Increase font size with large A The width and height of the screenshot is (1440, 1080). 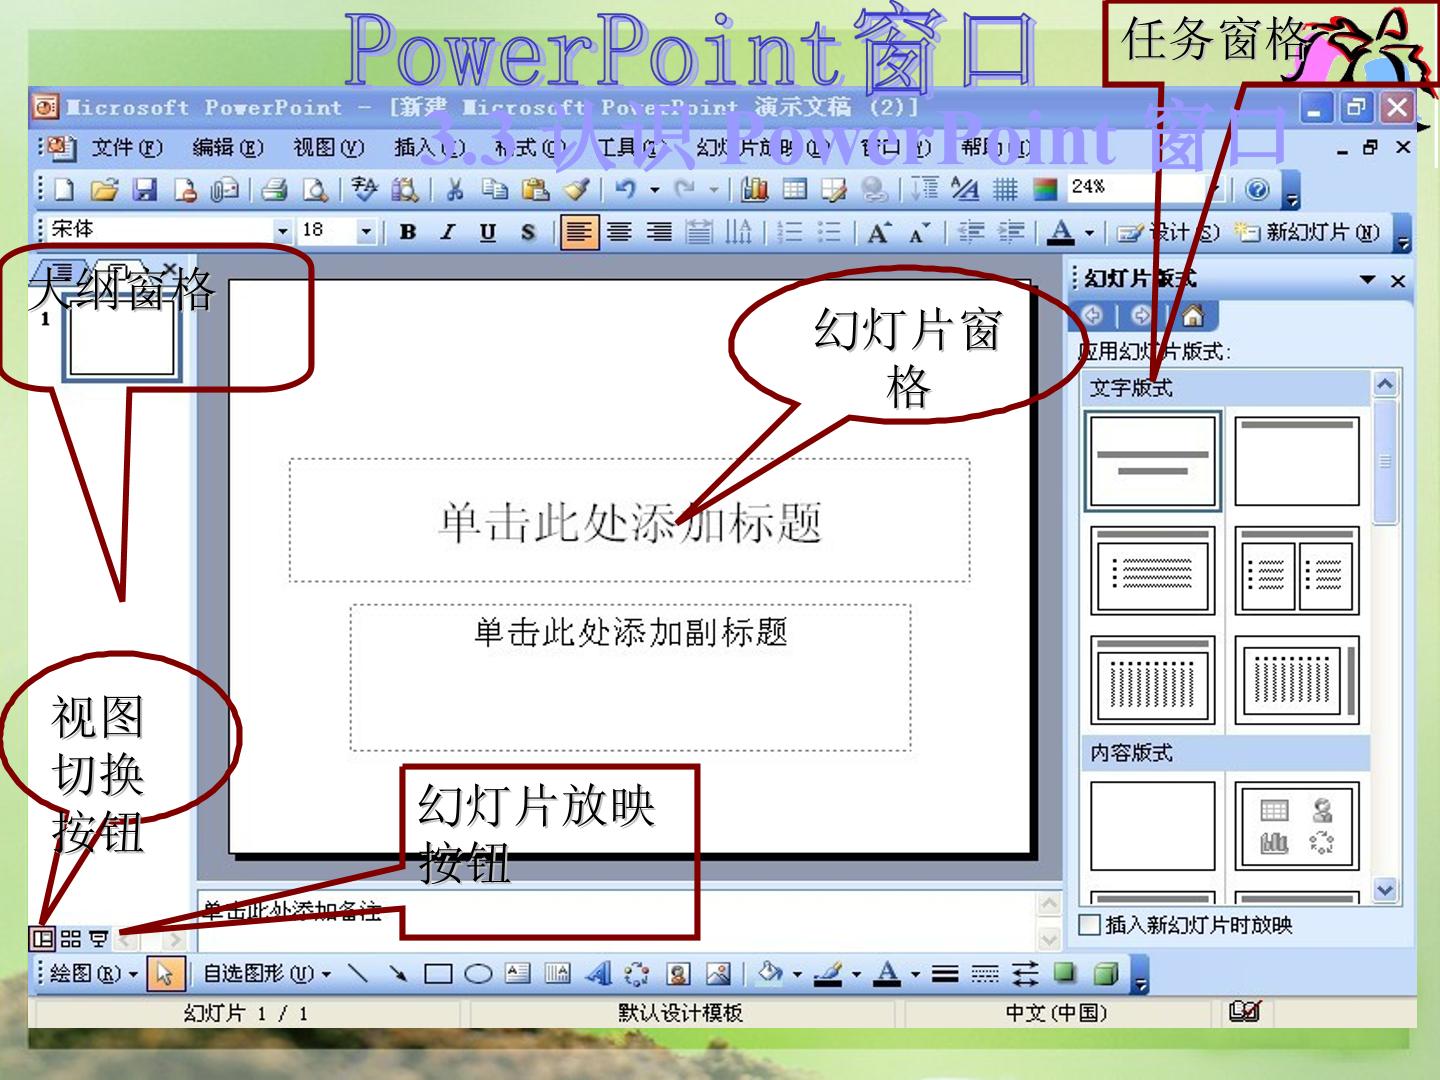(x=879, y=233)
